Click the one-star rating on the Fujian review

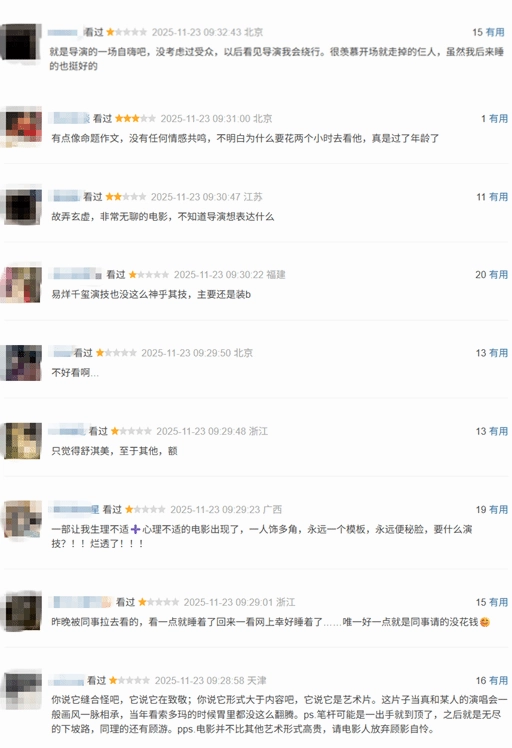[148, 274]
